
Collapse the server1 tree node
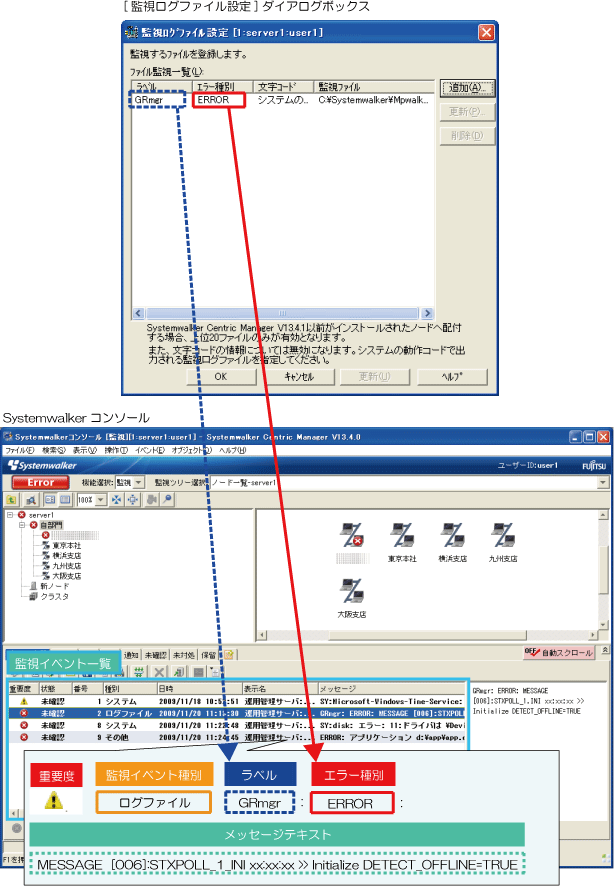(10, 515)
